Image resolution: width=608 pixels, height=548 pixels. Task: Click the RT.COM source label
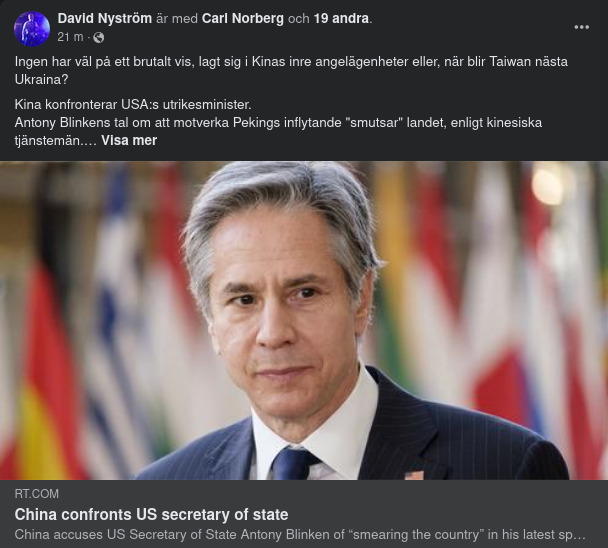tap(37, 494)
